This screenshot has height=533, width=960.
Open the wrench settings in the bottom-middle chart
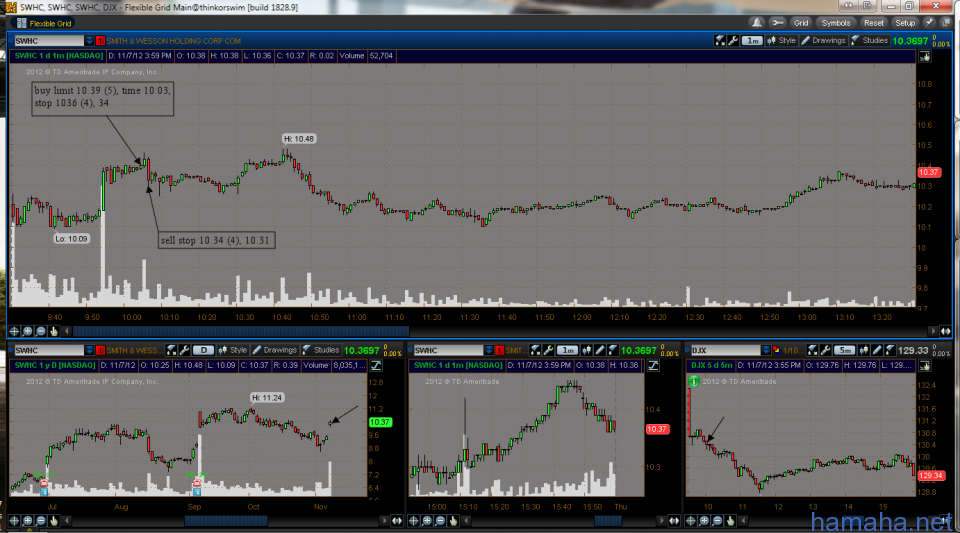pos(549,350)
